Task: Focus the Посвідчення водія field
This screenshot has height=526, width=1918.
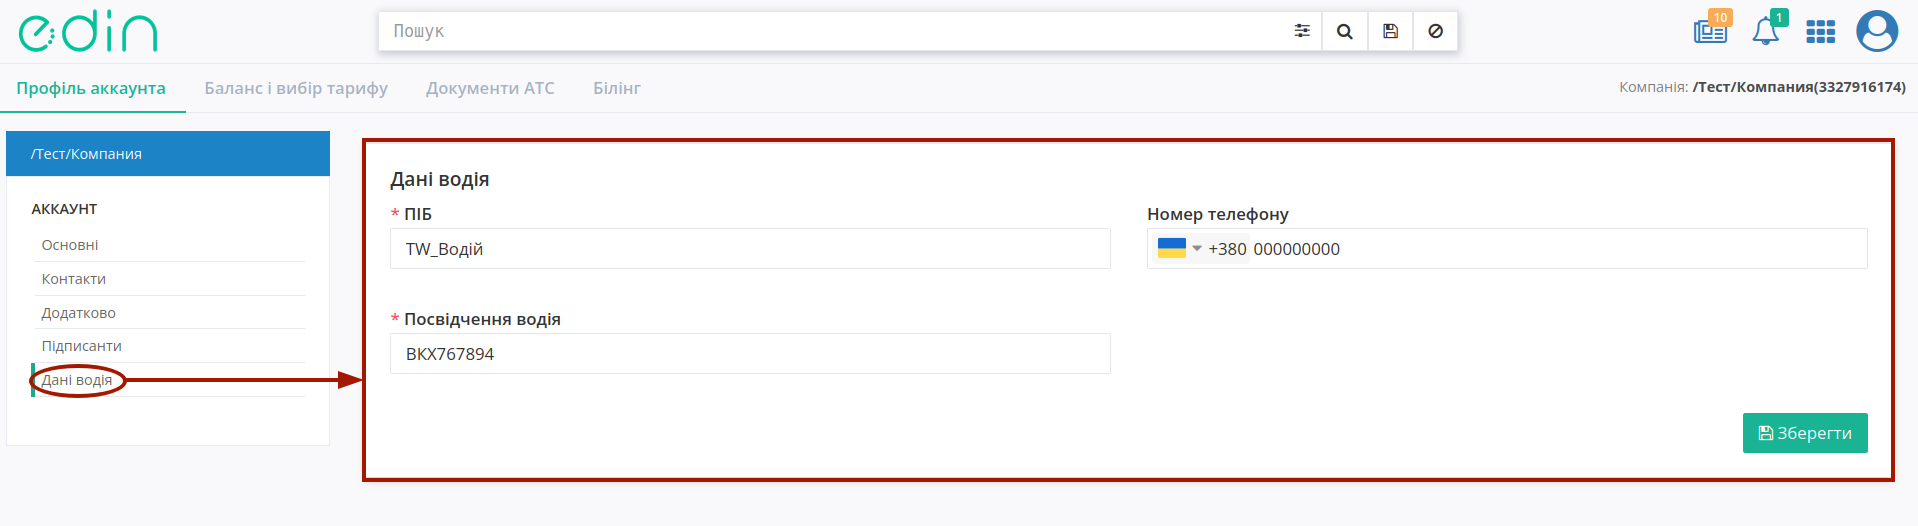Action: tap(750, 354)
